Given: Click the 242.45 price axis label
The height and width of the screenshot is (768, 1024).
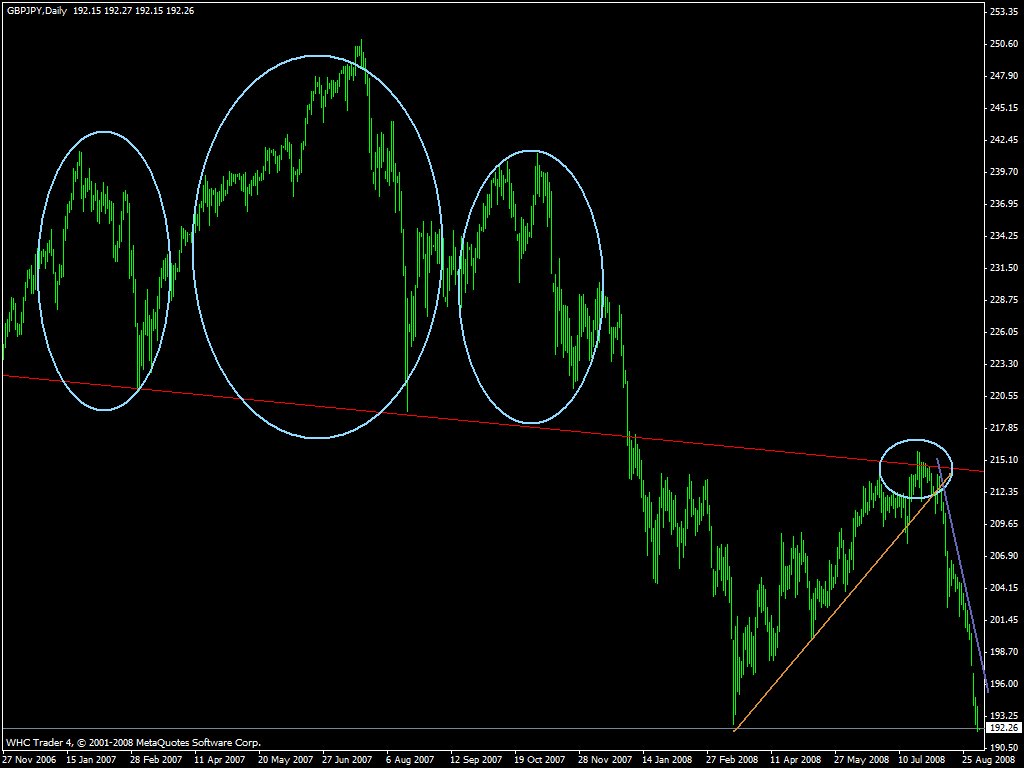Looking at the screenshot, I should (x=1004, y=140).
